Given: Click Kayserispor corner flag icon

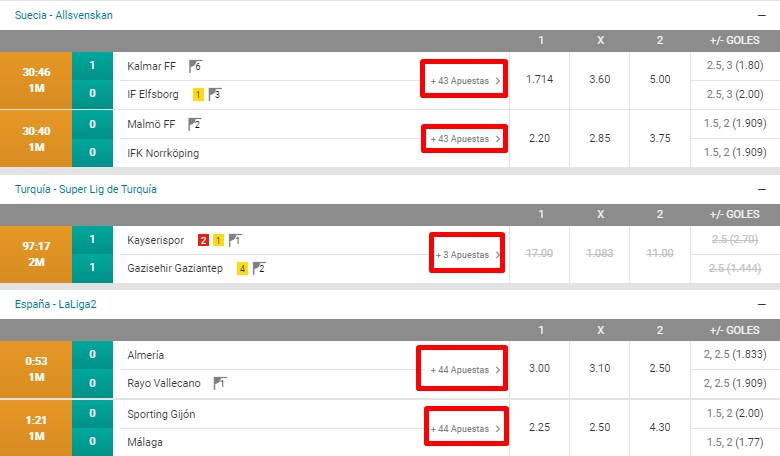Looking at the screenshot, I should click(x=235, y=240).
